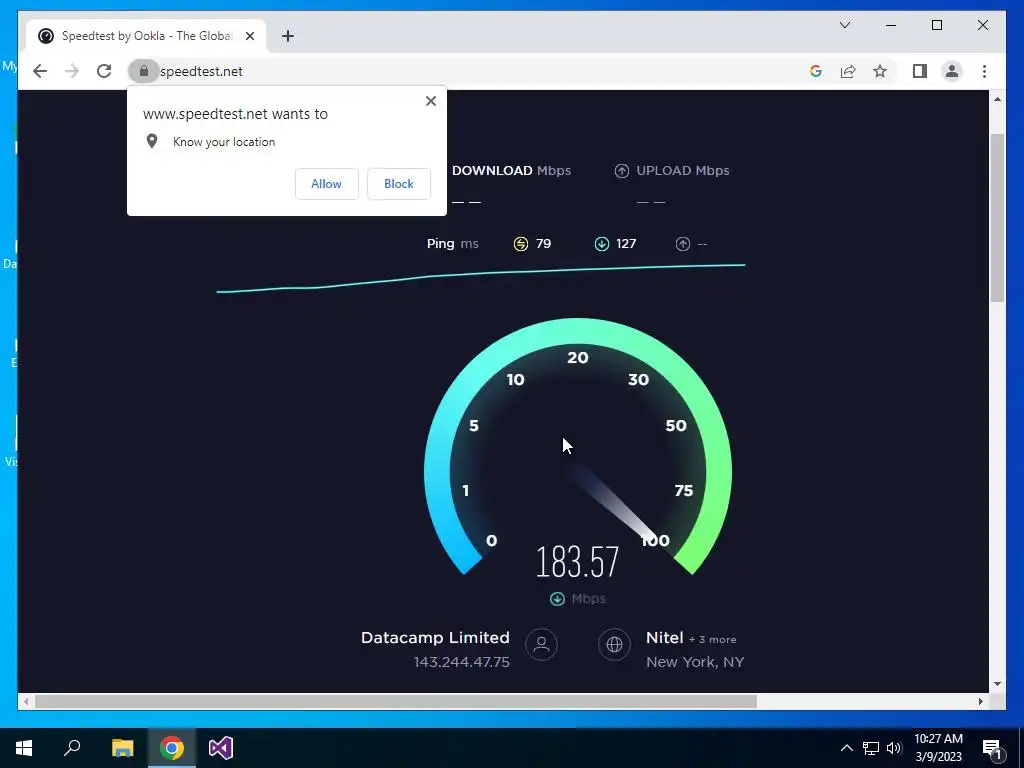The image size is (1024, 768).
Task: Open File Explorer from the taskbar
Action: pyautogui.click(x=122, y=748)
